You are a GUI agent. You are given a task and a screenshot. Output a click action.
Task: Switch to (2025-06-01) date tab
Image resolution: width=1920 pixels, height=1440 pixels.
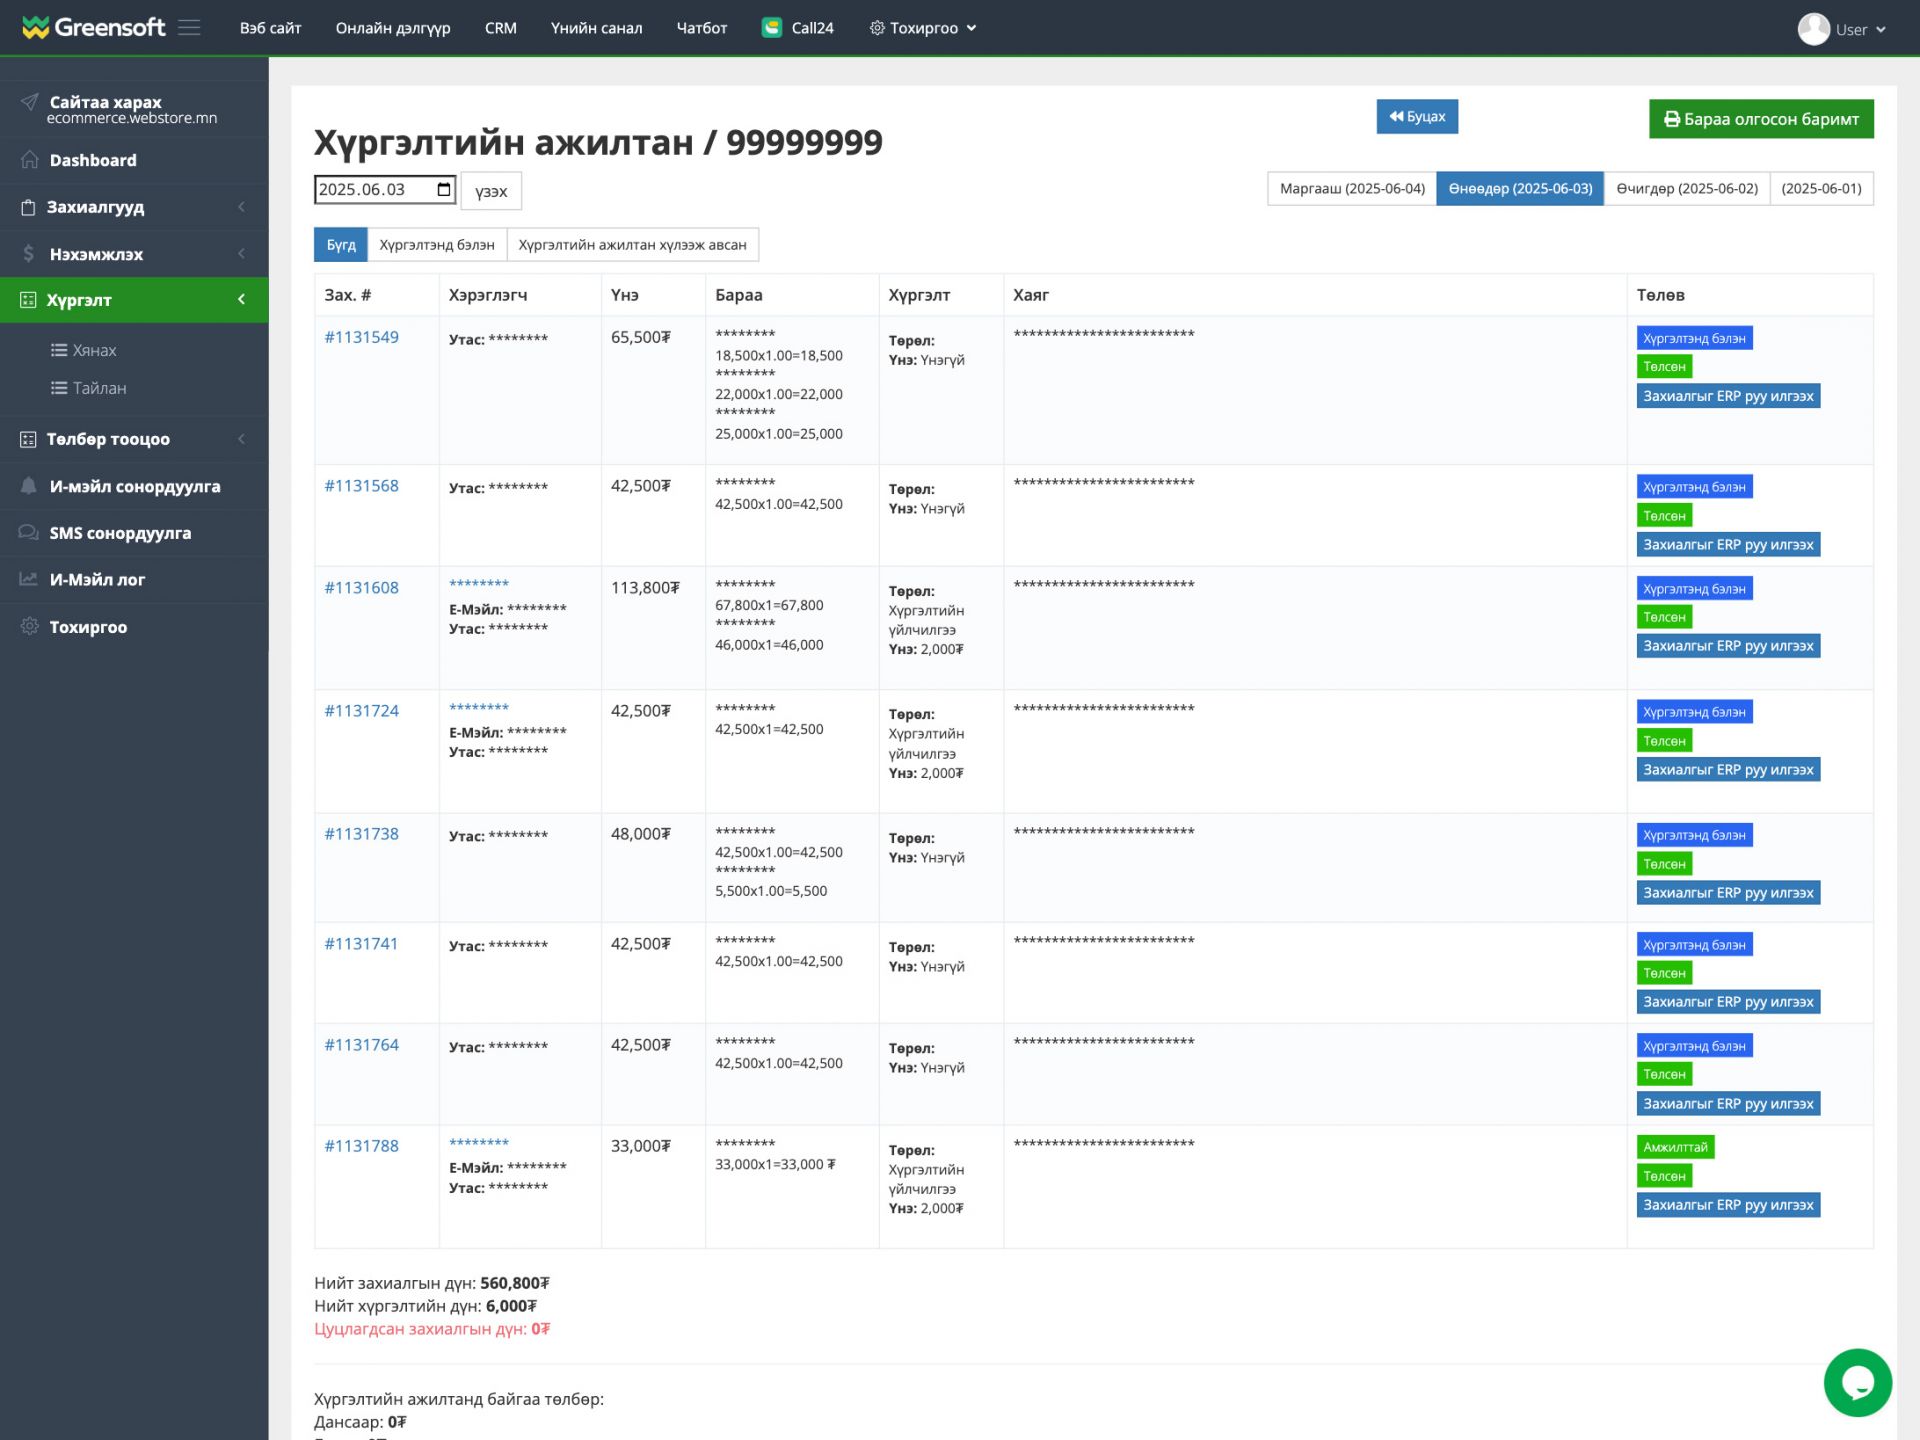(1821, 189)
